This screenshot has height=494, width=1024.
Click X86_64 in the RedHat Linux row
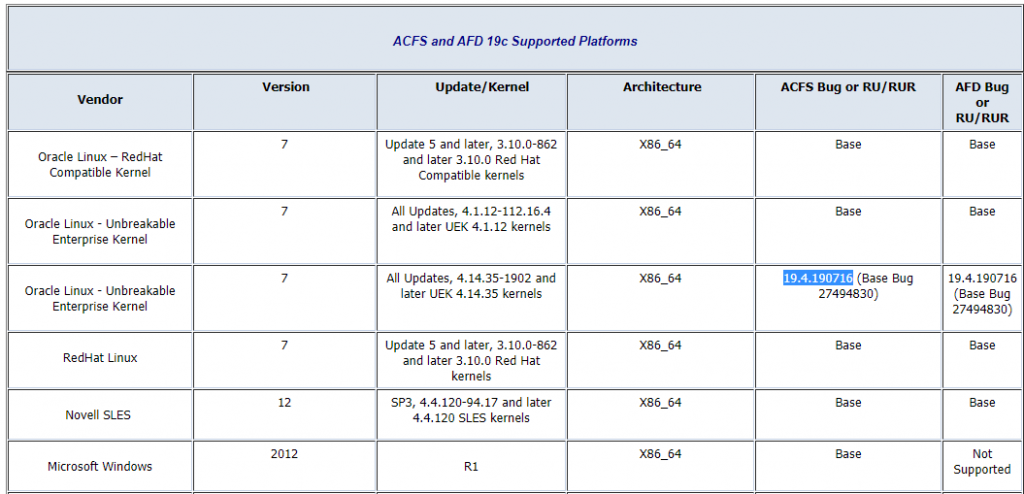(x=660, y=344)
